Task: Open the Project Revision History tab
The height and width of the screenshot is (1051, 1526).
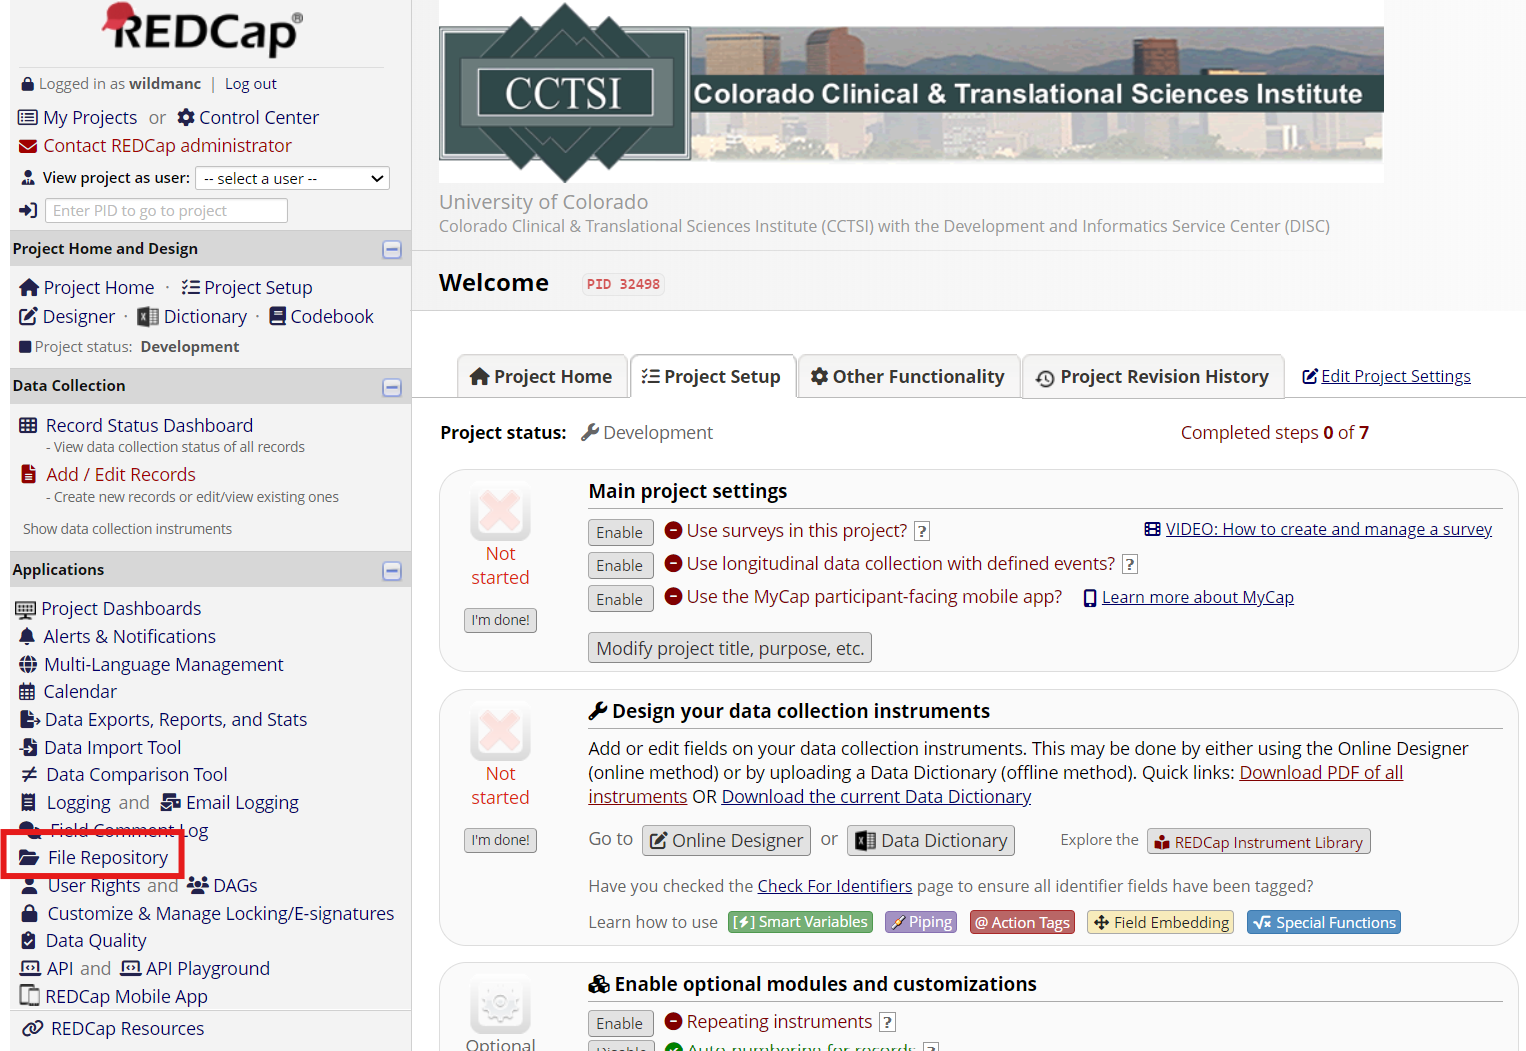Action: click(x=1152, y=377)
